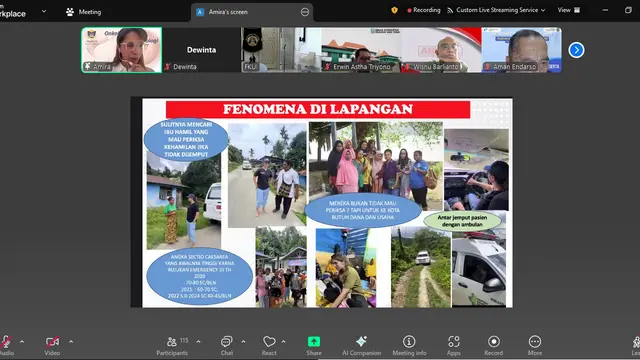Expand the arrow next to Chat
The height and width of the screenshot is (360, 640).
tap(243, 342)
